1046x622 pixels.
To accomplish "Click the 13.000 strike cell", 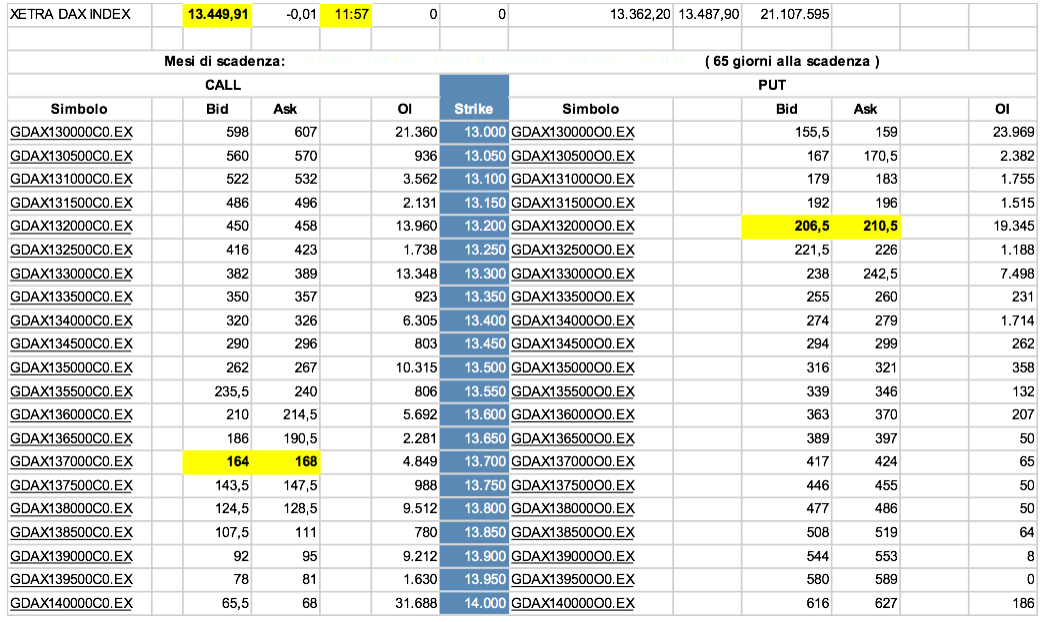I will point(474,132).
